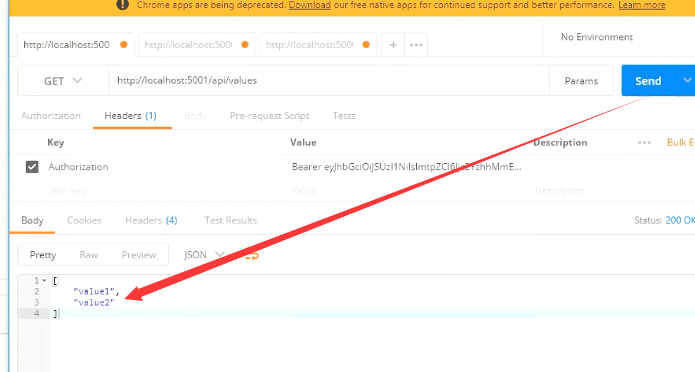Click the Params button

pos(581,81)
